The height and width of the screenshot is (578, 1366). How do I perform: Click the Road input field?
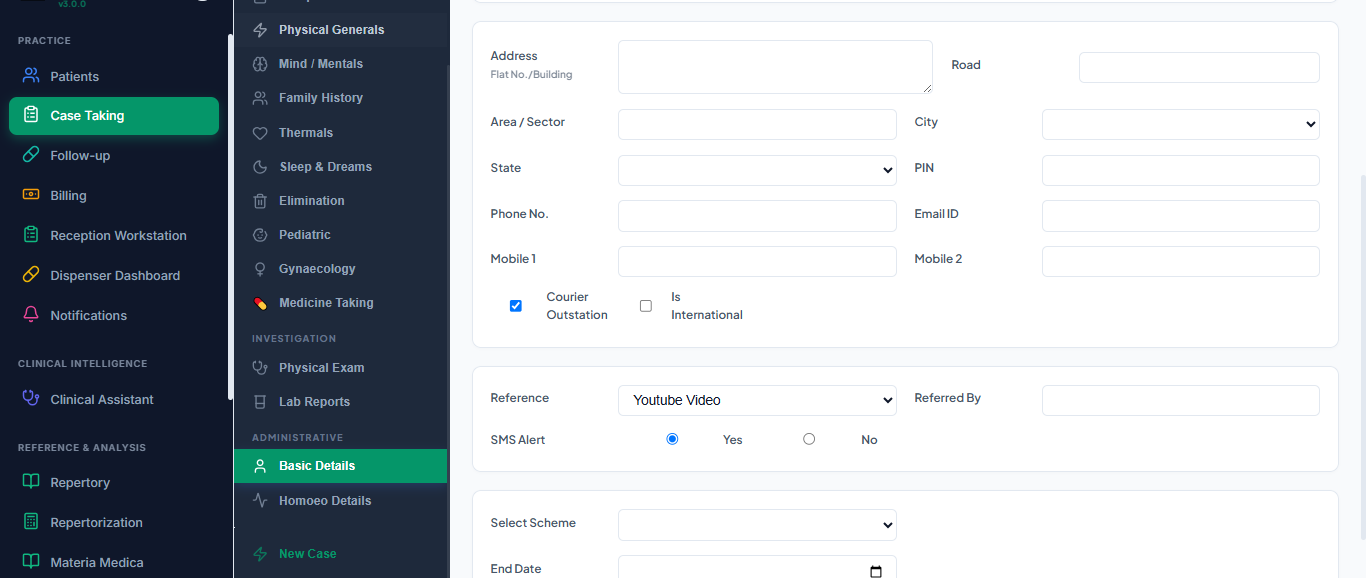(x=1199, y=67)
